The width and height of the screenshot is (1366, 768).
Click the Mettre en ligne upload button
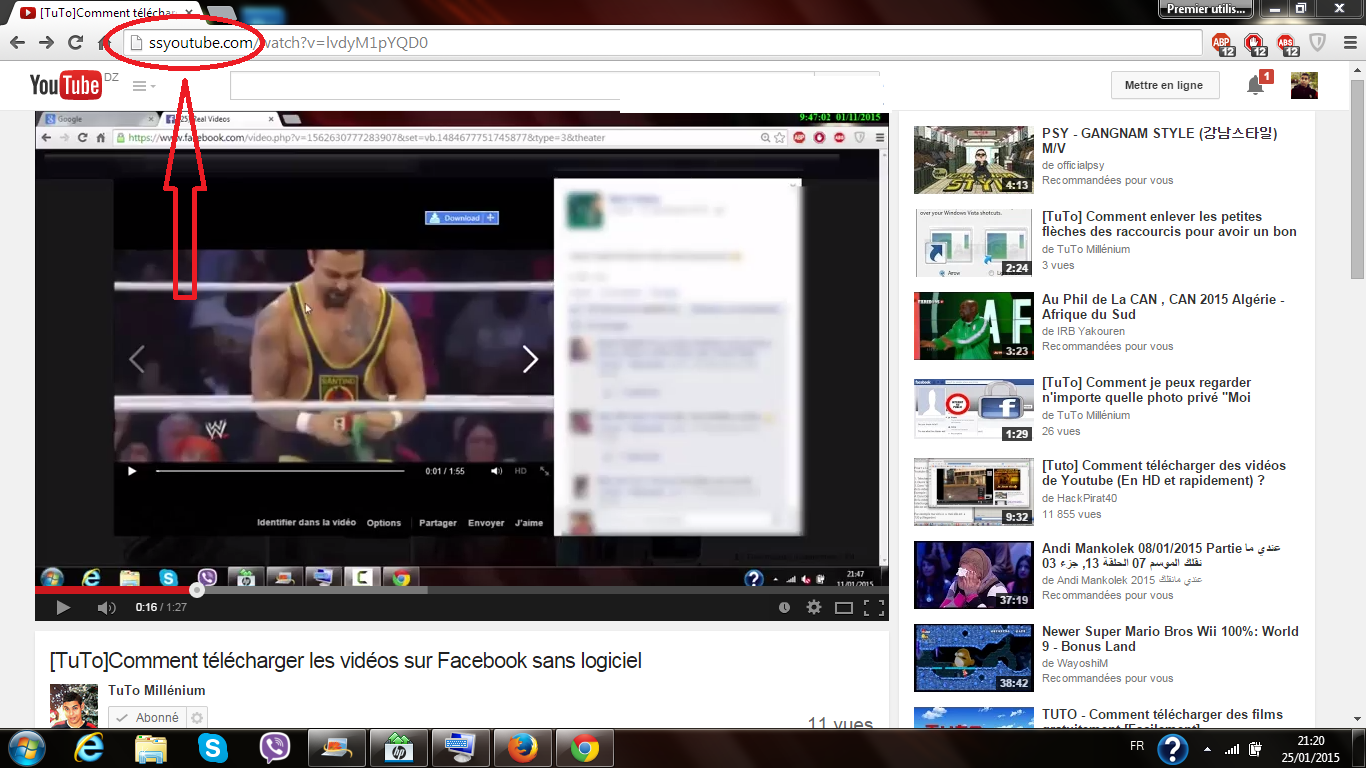(x=1164, y=85)
